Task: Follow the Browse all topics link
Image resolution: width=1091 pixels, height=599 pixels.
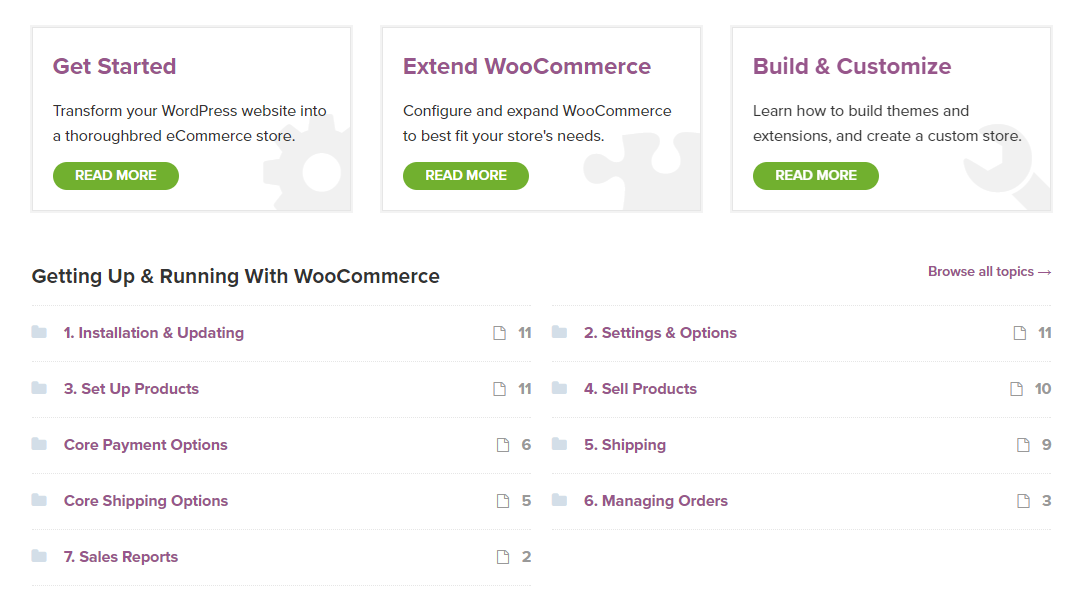Action: 989,271
